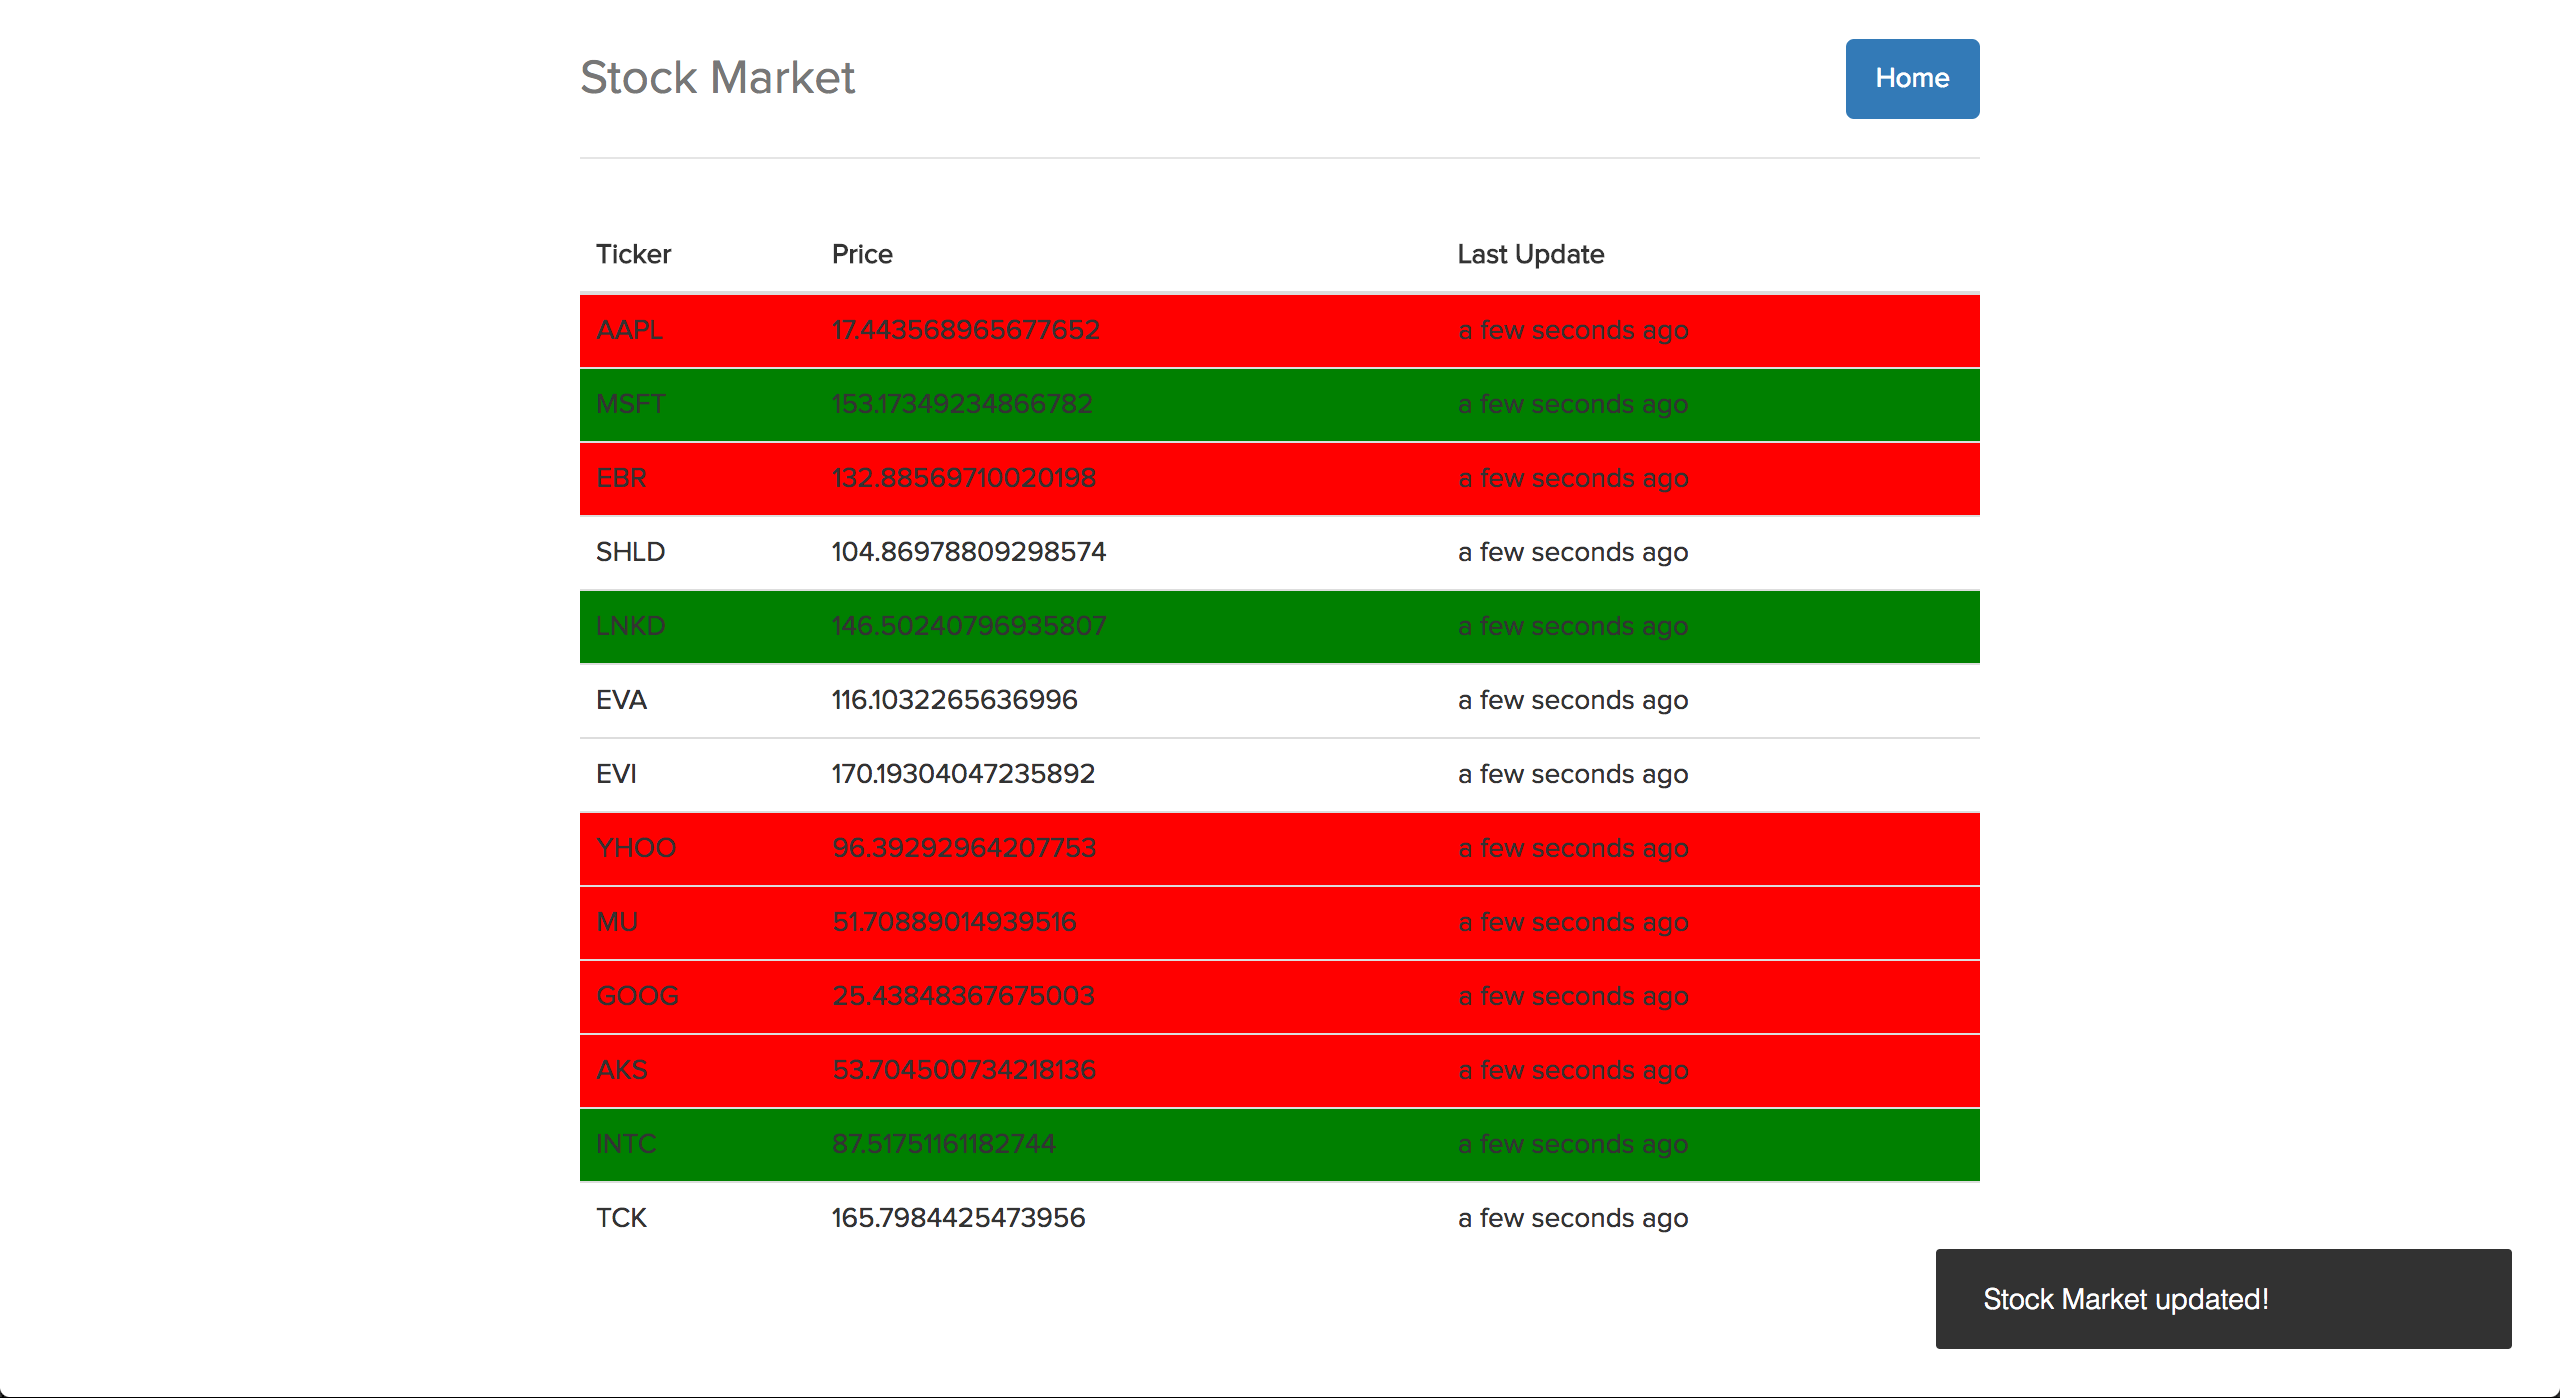Click the MSFT ticker cell

(x=630, y=404)
